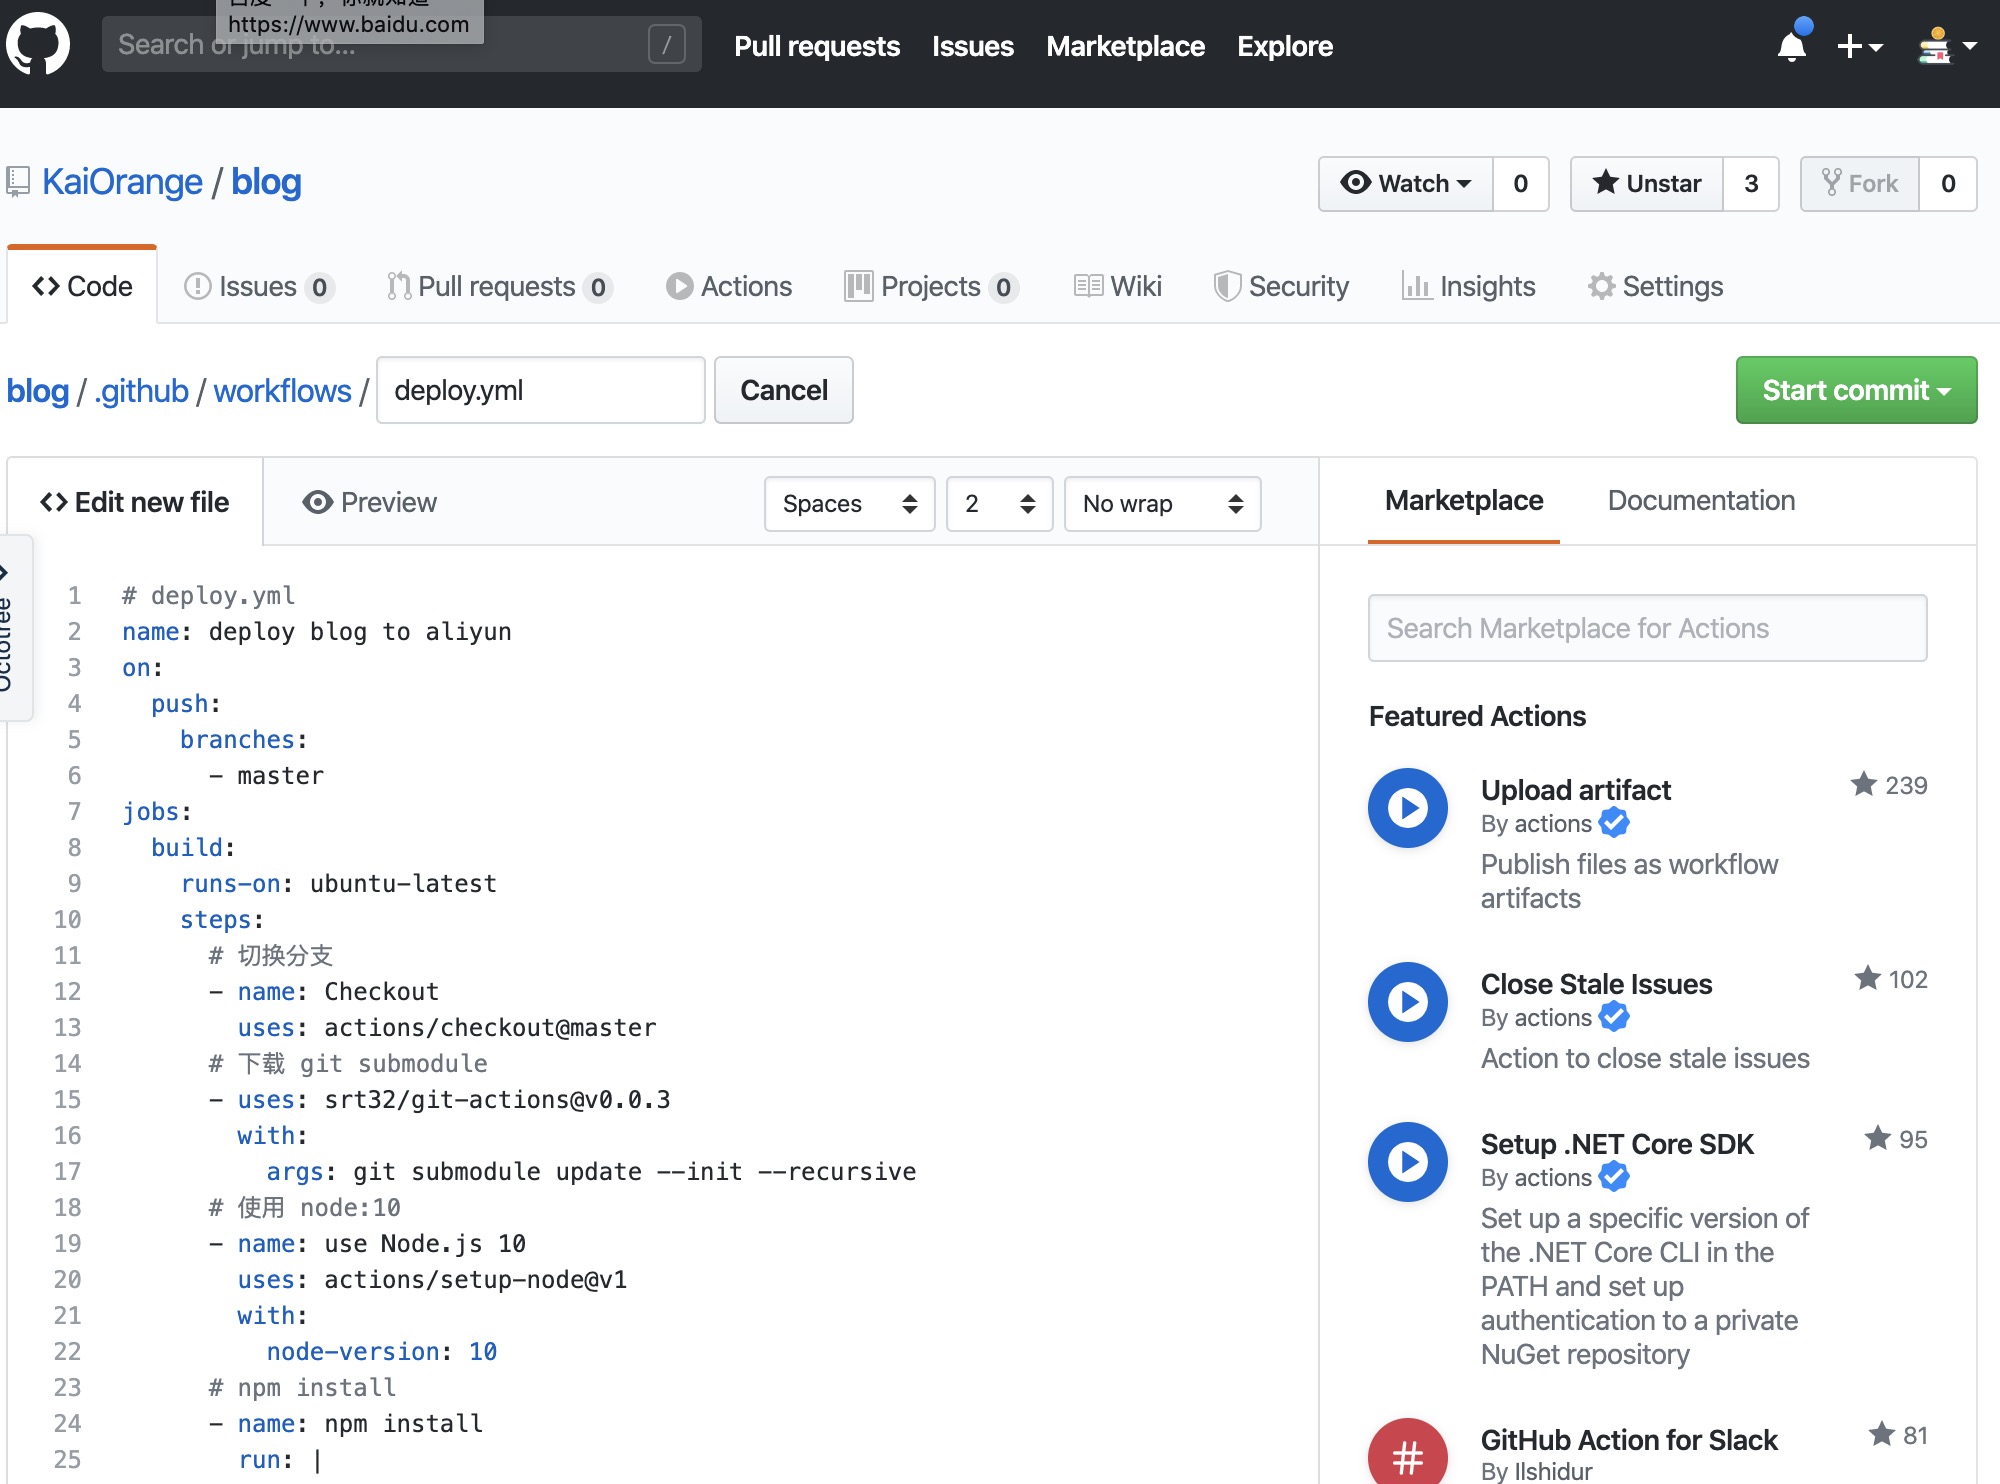Image resolution: width=2000 pixels, height=1484 pixels.
Task: Click Pull requests in top navigation
Action: tap(817, 46)
